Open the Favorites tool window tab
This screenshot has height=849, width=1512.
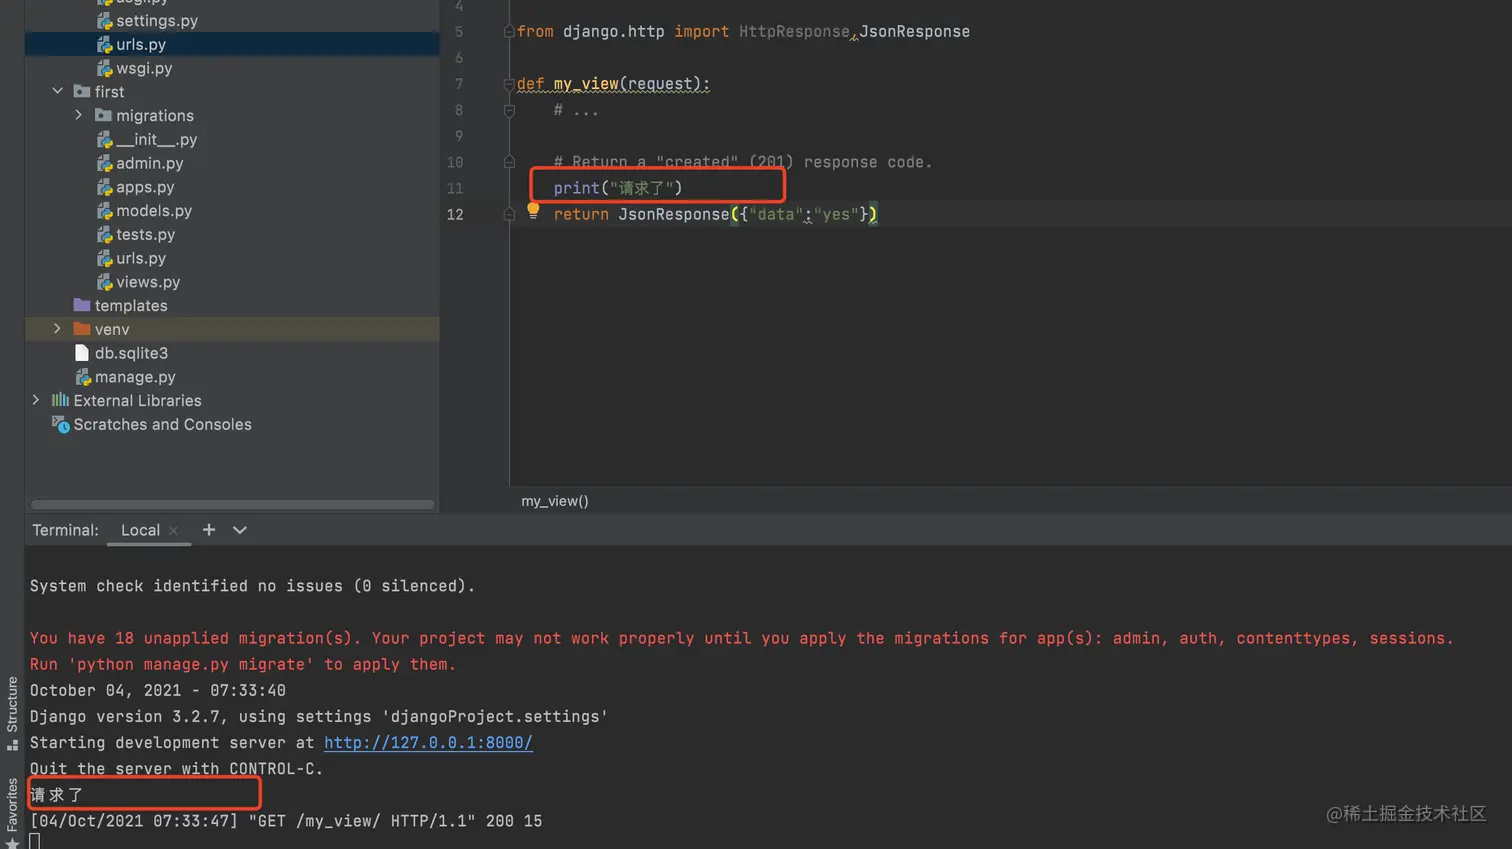[12, 812]
